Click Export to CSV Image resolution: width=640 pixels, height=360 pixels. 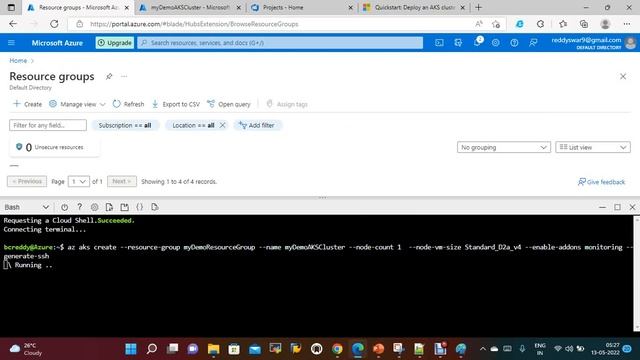point(176,104)
